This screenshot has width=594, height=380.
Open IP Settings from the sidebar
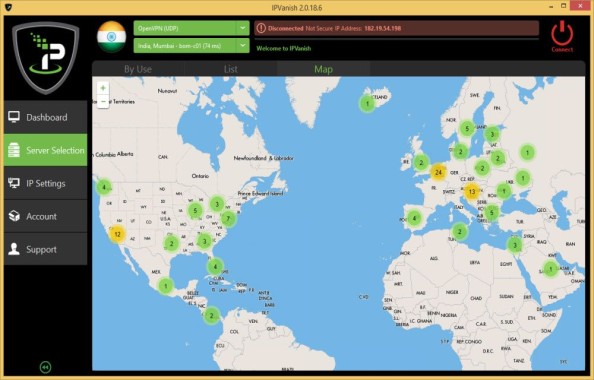click(x=45, y=183)
